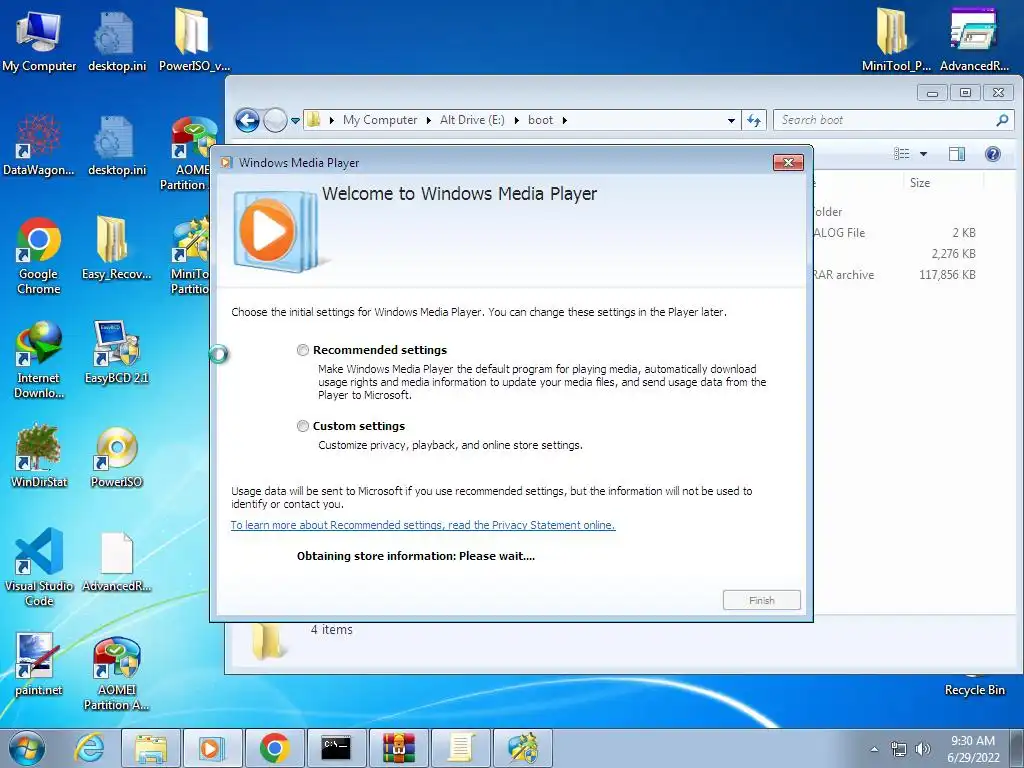1024x768 pixels.
Task: Click the volume speaker tray icon
Action: [x=922, y=749]
